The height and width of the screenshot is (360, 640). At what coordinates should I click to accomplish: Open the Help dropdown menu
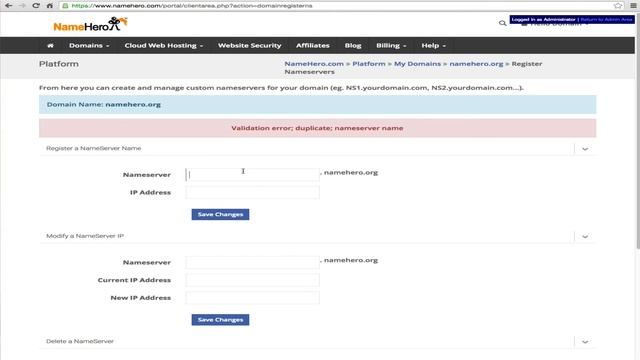[433, 46]
